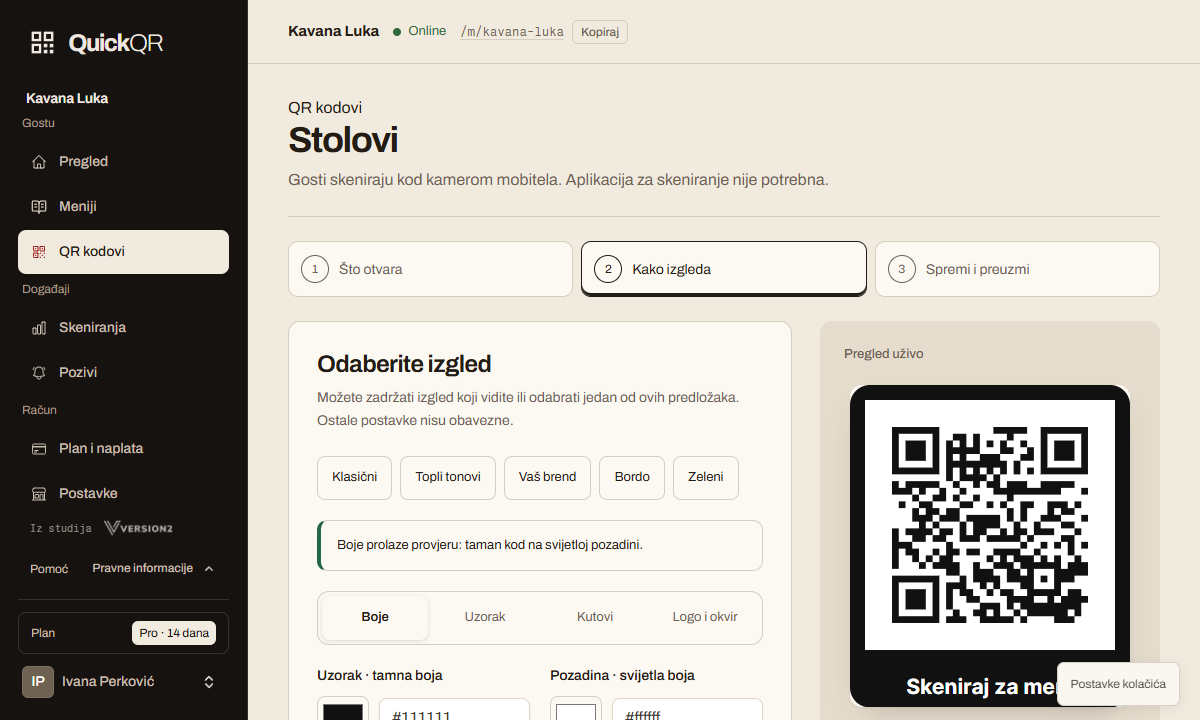Open the Pozivi sidebar item

123,373
